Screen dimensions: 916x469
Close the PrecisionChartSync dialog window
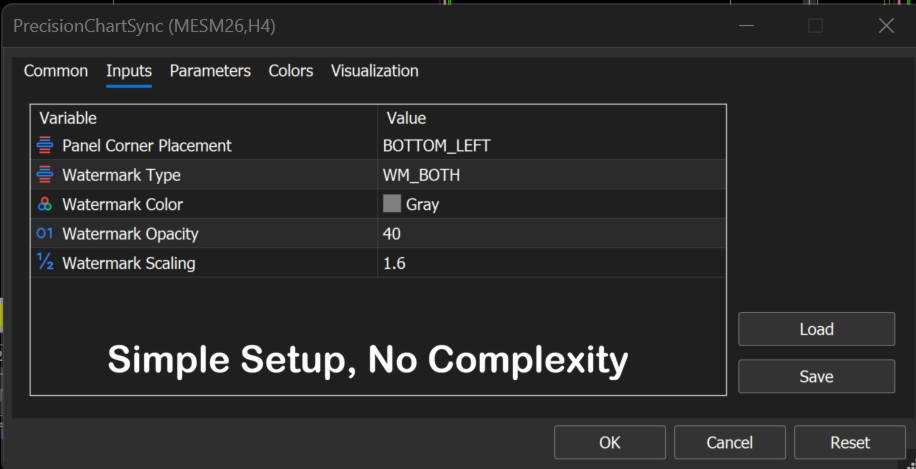coord(886,26)
